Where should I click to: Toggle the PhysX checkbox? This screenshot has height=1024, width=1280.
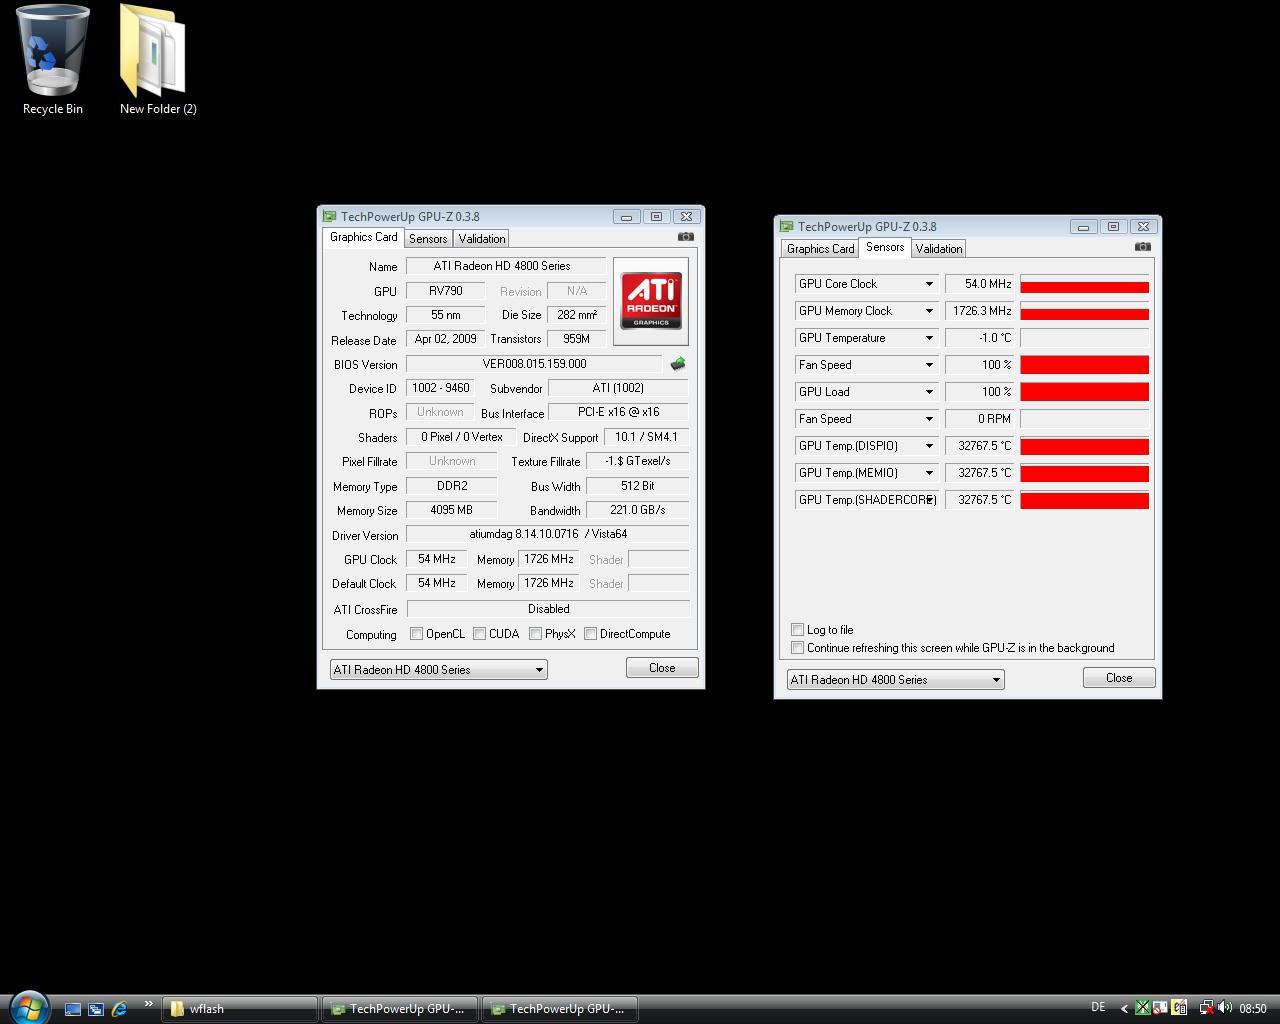535,633
